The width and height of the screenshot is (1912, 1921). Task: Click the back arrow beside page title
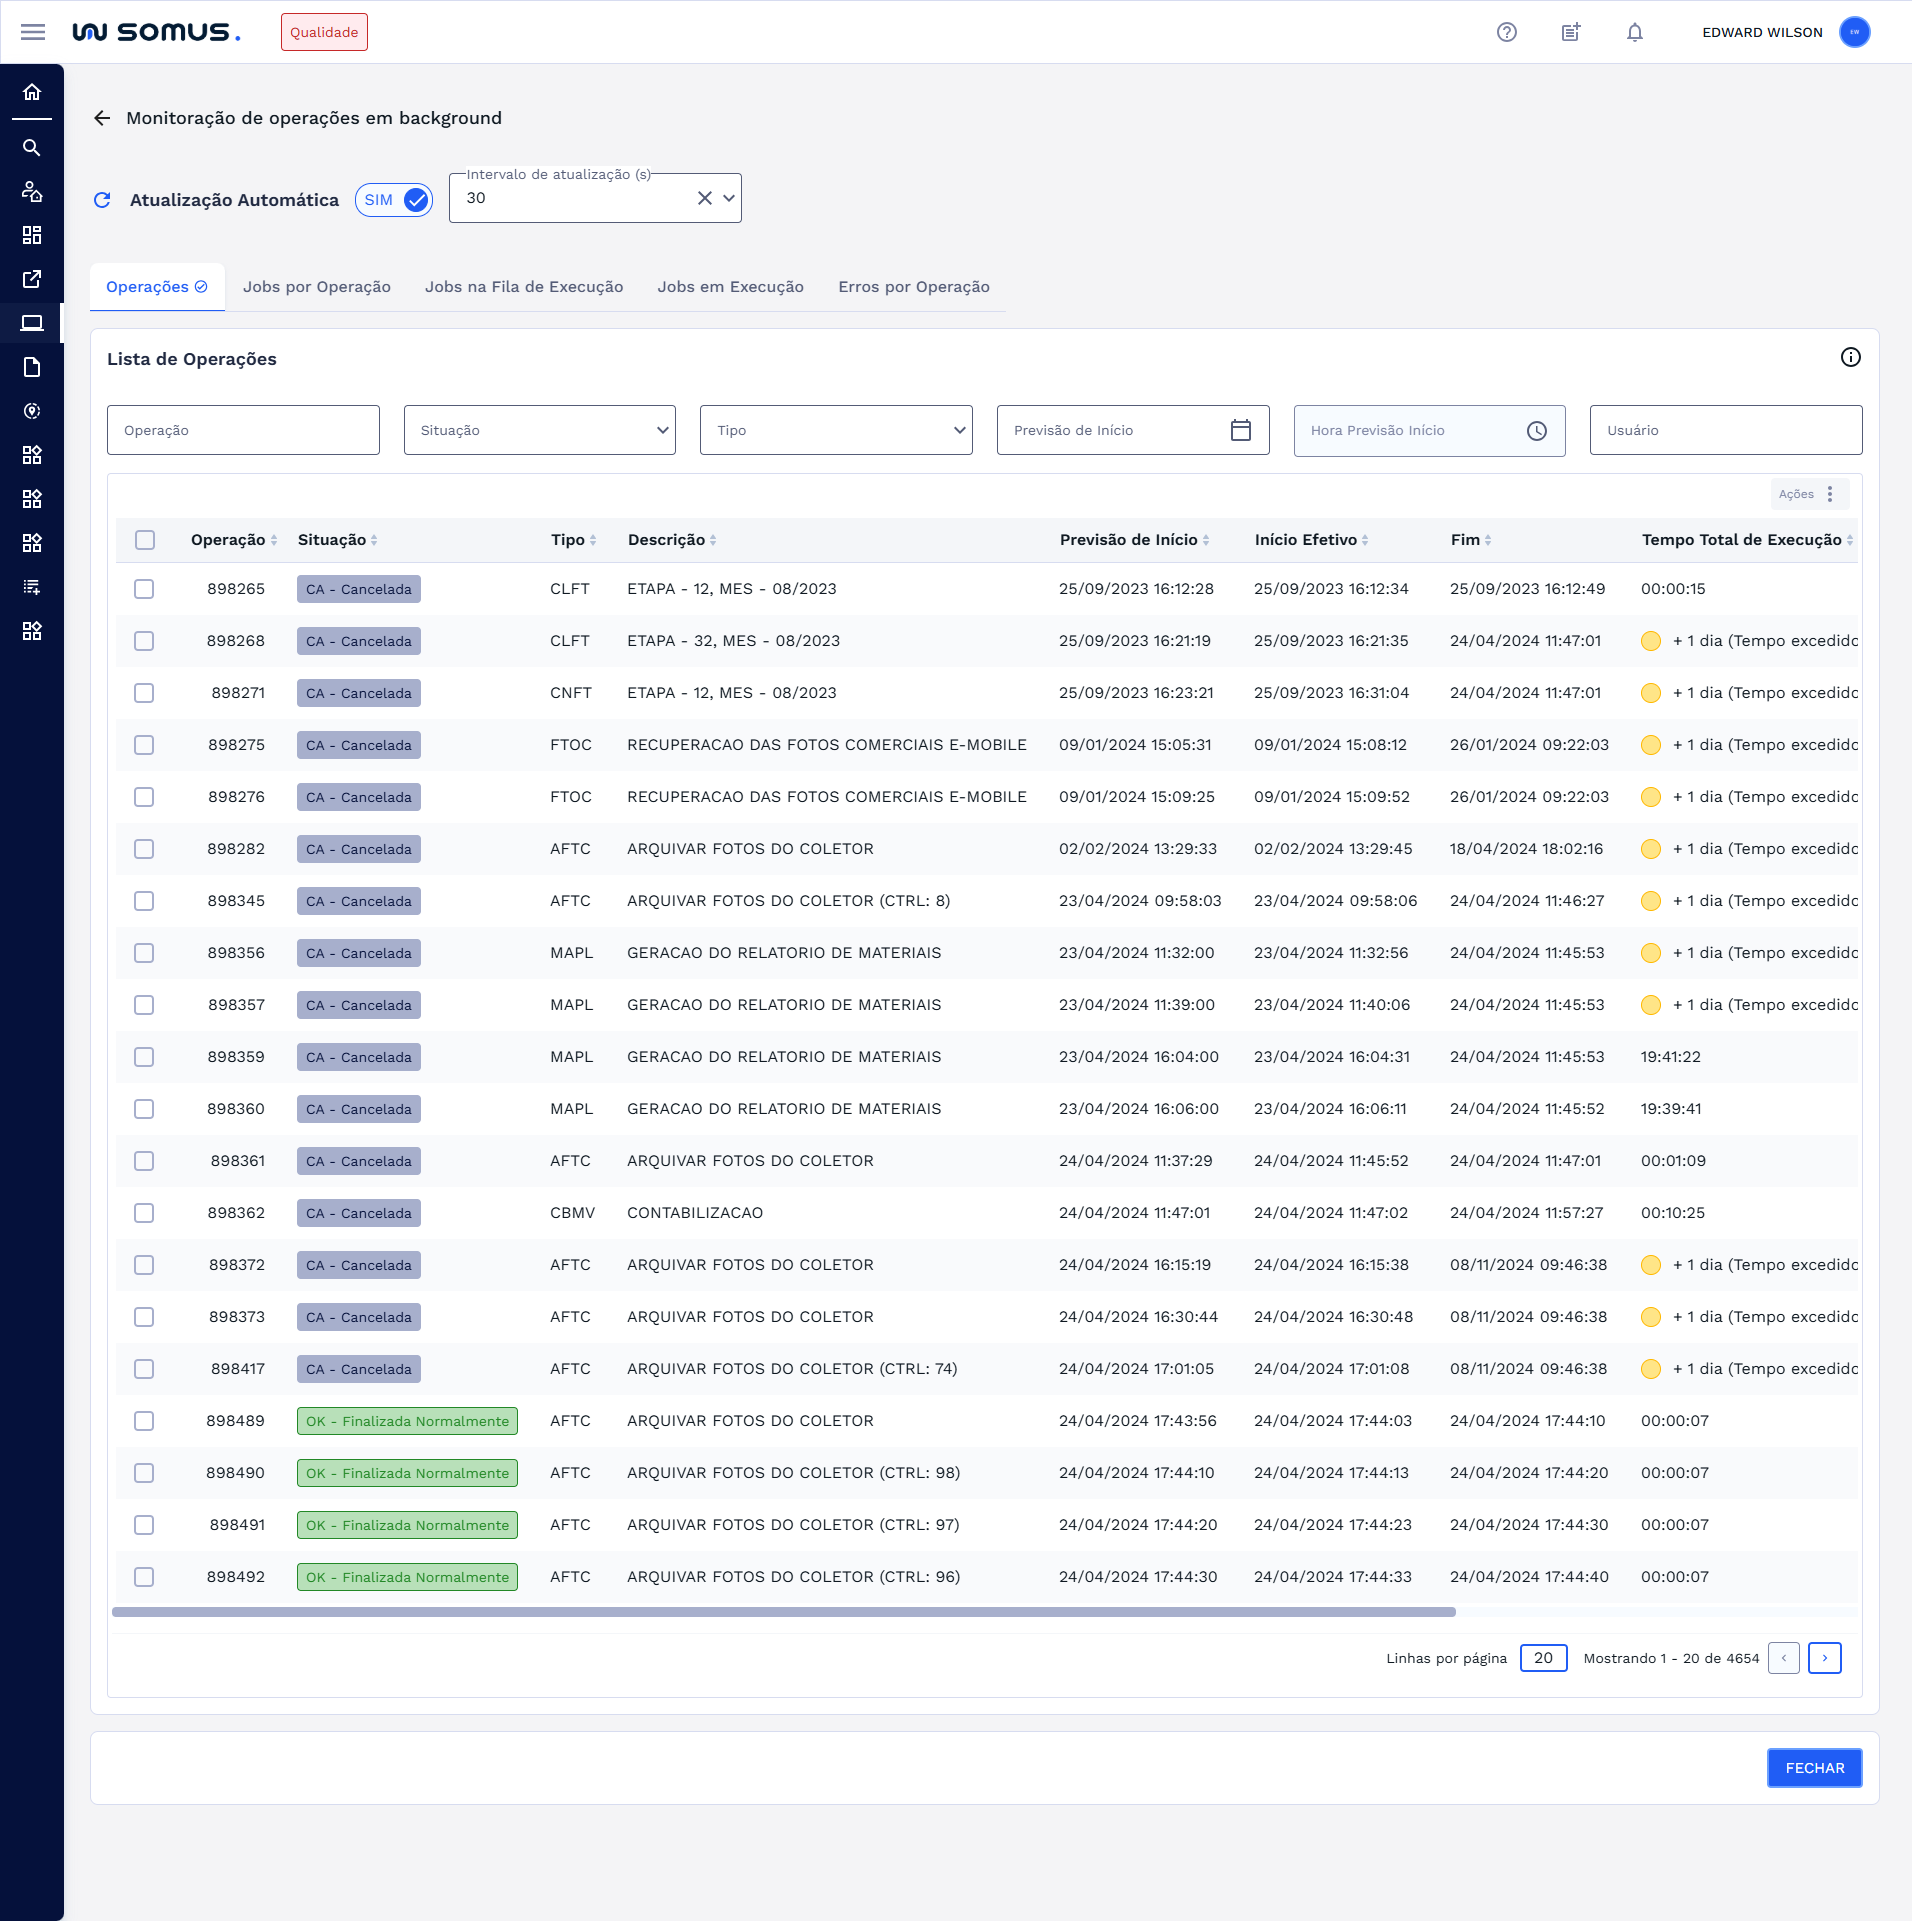tap(102, 118)
